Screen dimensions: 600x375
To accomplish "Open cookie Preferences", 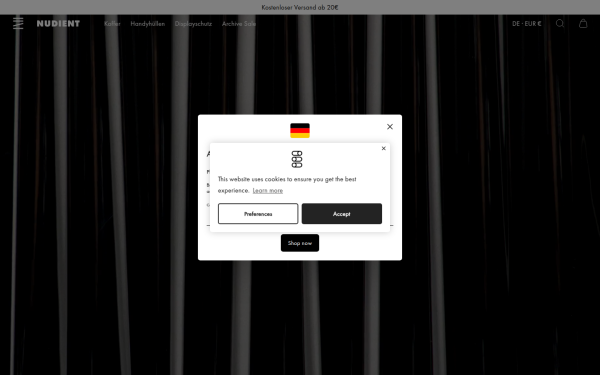I will (x=258, y=214).
